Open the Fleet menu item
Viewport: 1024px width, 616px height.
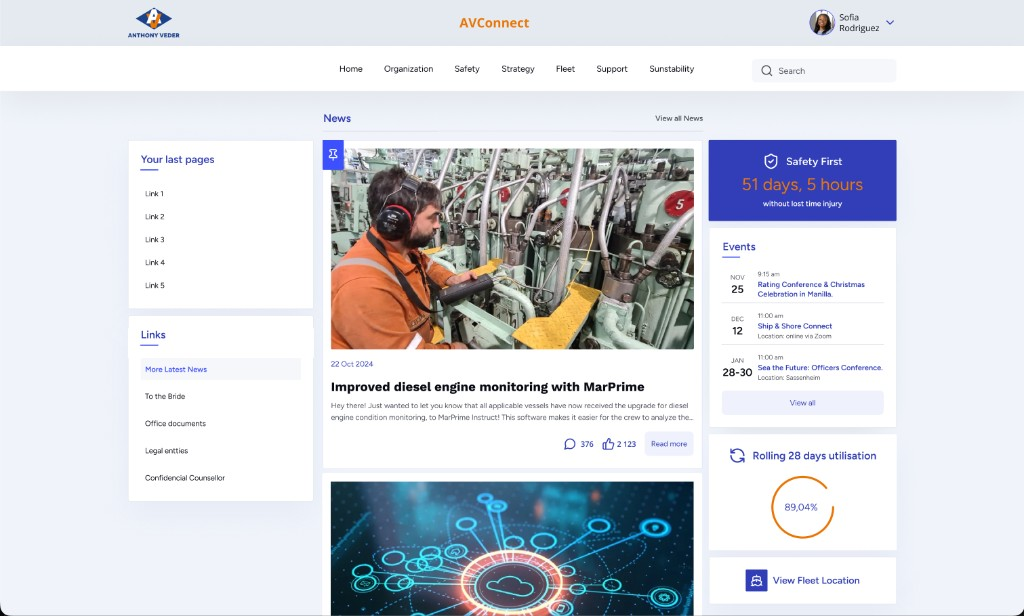pyautogui.click(x=566, y=69)
